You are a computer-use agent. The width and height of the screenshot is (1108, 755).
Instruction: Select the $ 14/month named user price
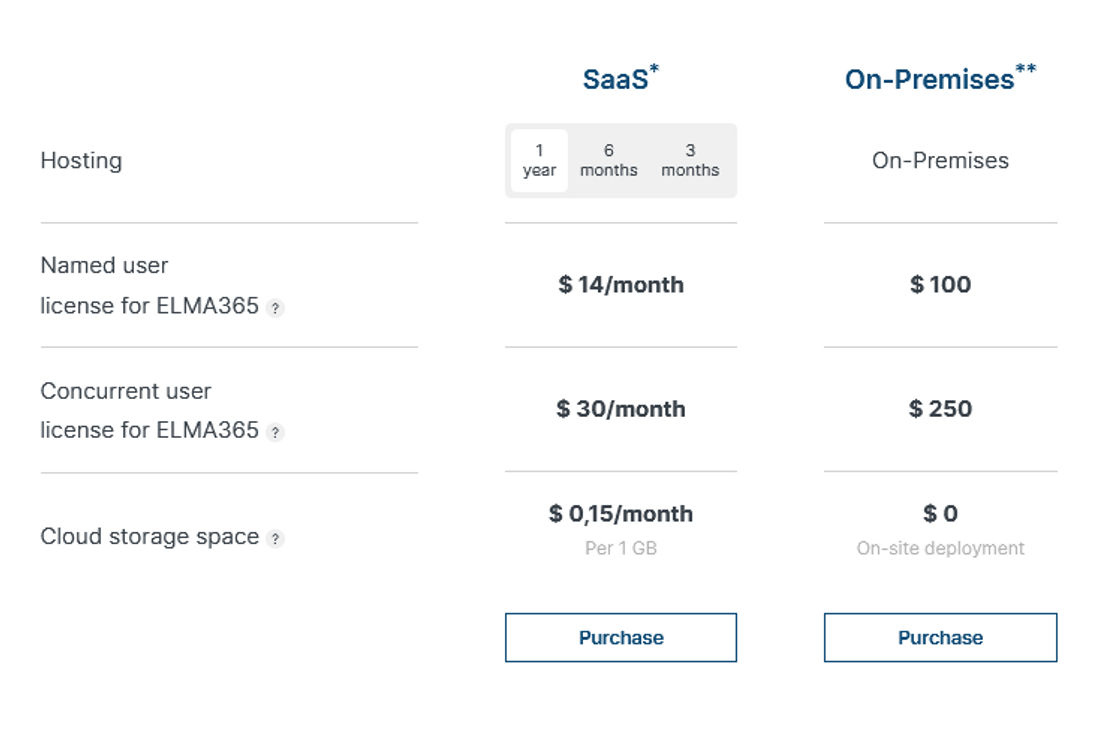click(621, 285)
